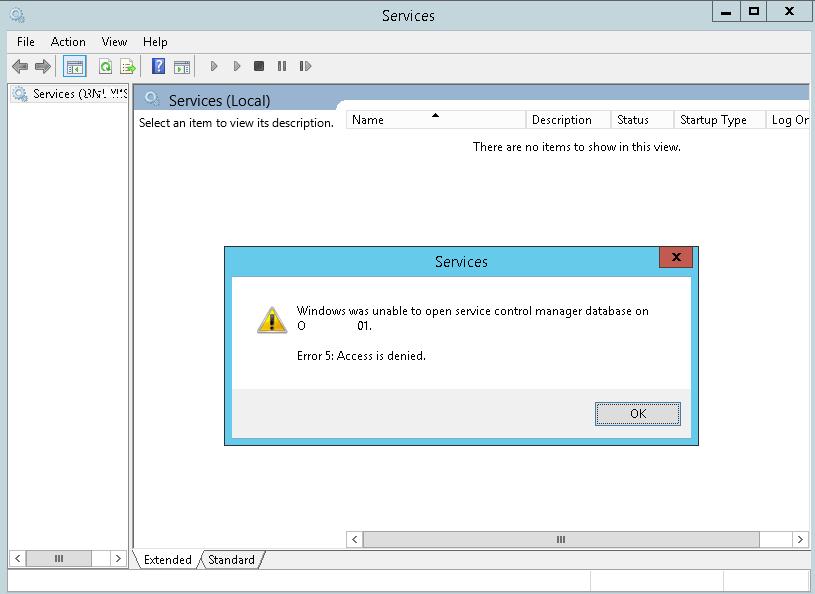
Task: Open the File menu
Action: point(25,42)
